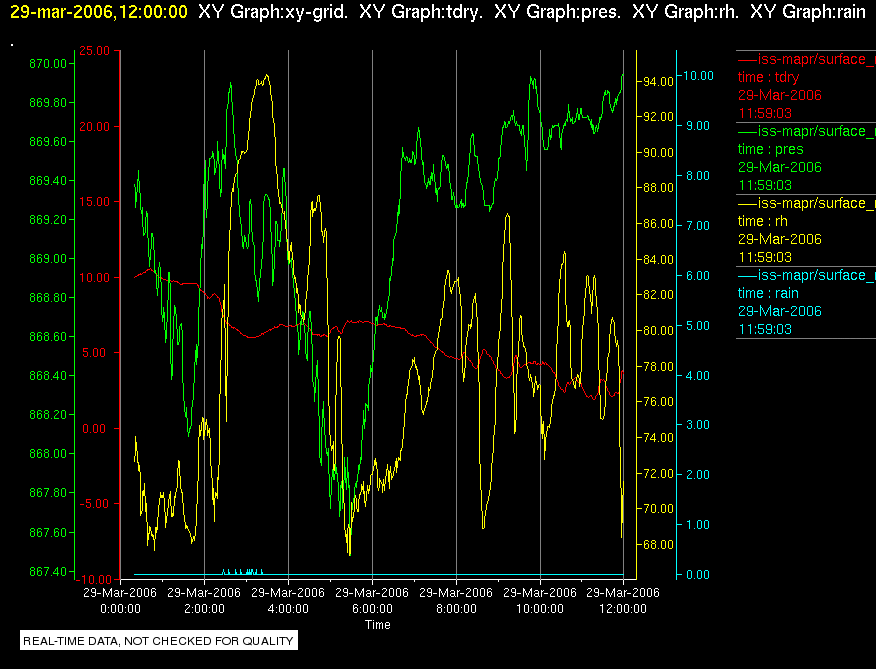Click the cyan rain legend entry 'iss-mapr/surface_'

tap(807, 275)
